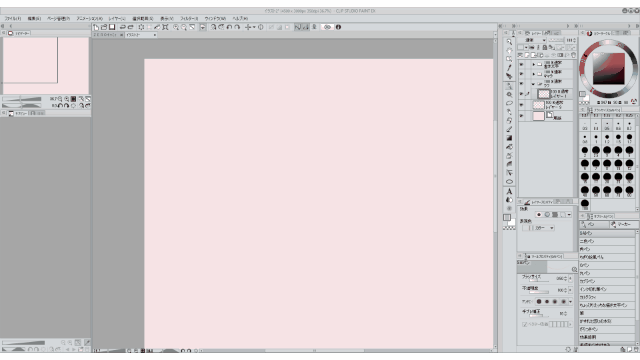Open the File menu
The width and height of the screenshot is (640, 360).
[13, 19]
